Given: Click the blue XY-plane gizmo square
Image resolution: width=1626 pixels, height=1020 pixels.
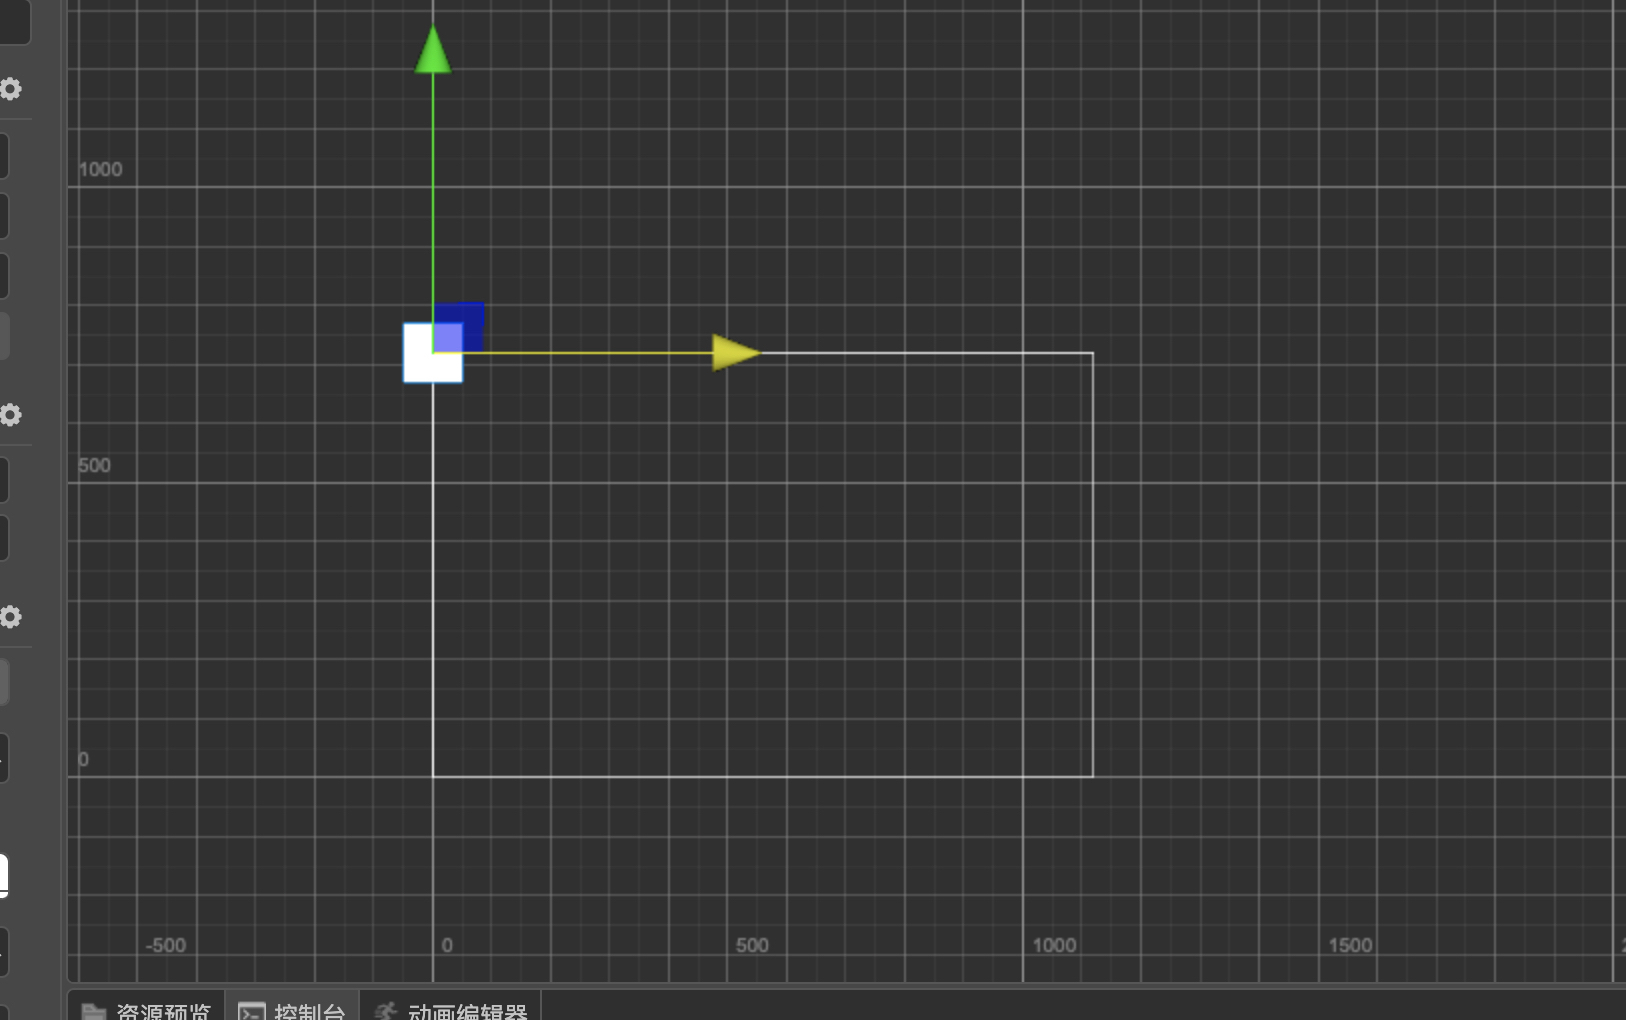Looking at the screenshot, I should pyautogui.click(x=459, y=327).
